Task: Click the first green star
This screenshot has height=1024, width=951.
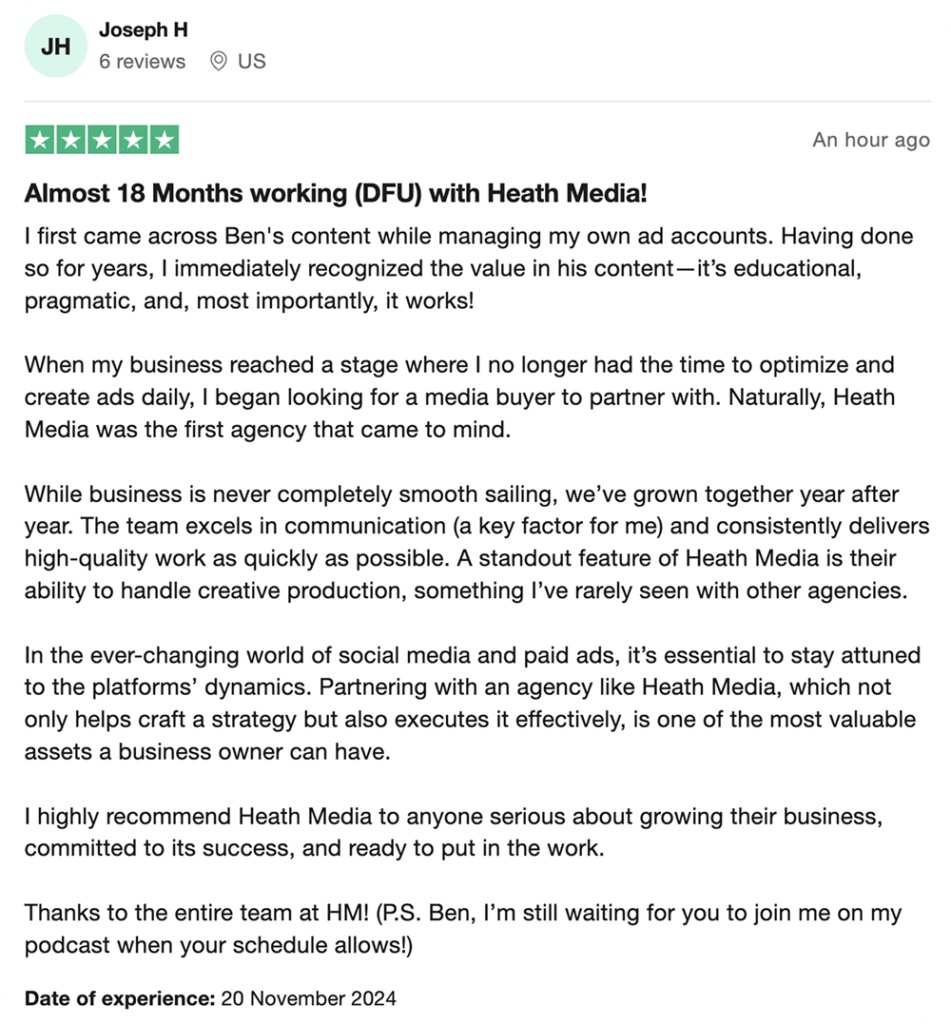Action: click(x=40, y=140)
